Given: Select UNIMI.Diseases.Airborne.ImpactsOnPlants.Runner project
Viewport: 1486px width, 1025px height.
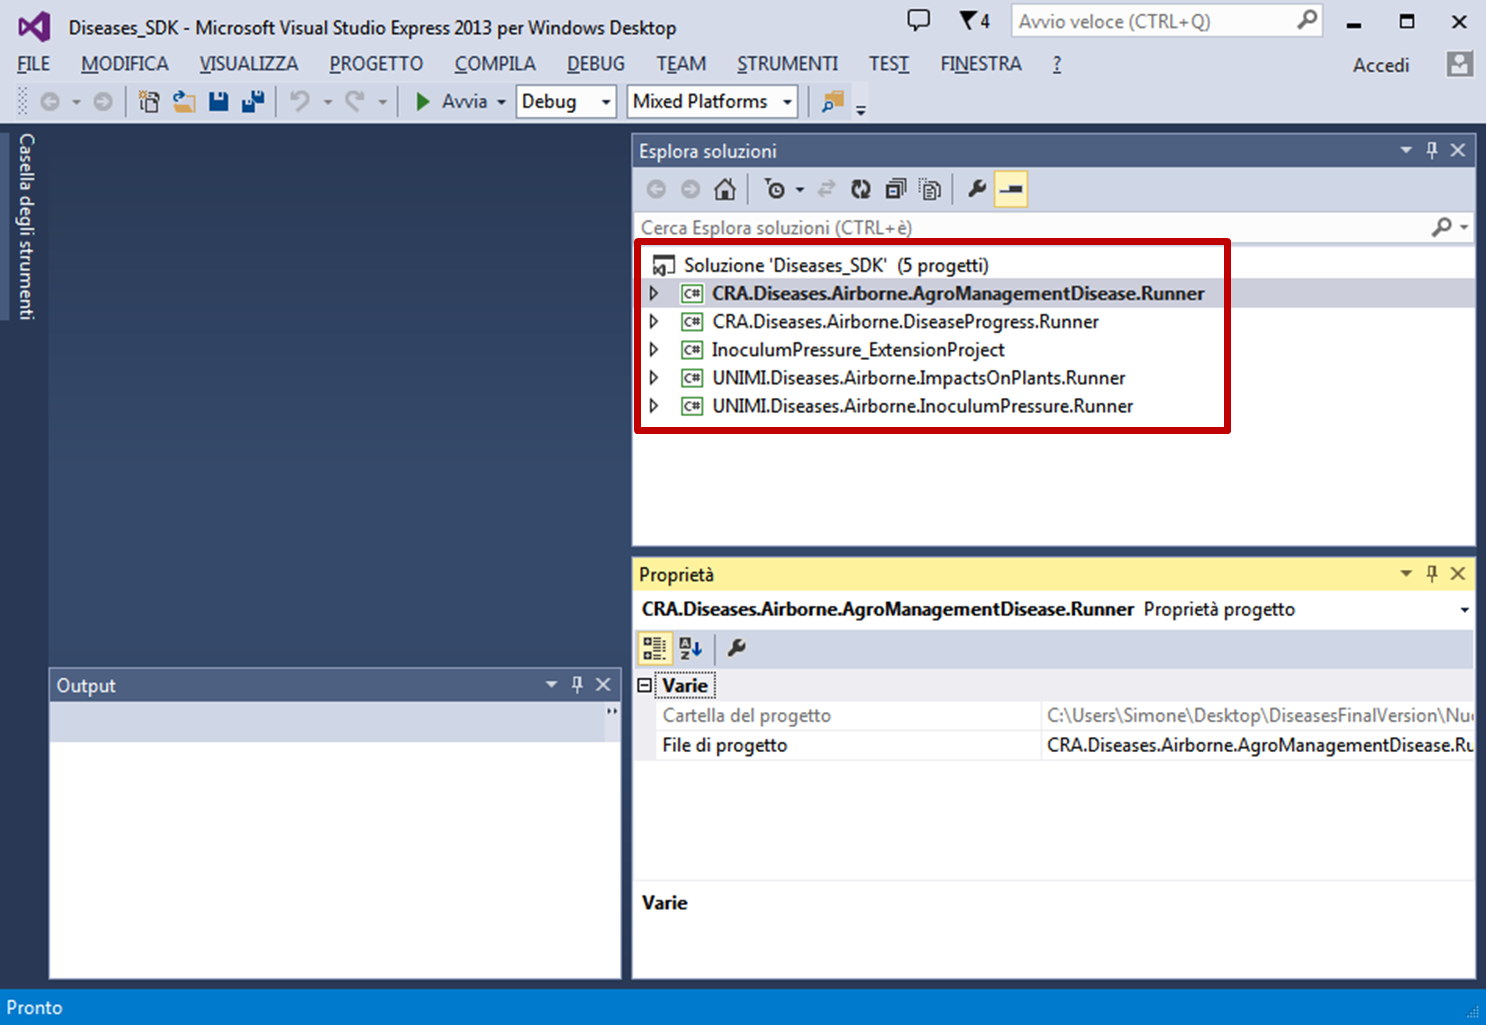Looking at the screenshot, I should (918, 377).
